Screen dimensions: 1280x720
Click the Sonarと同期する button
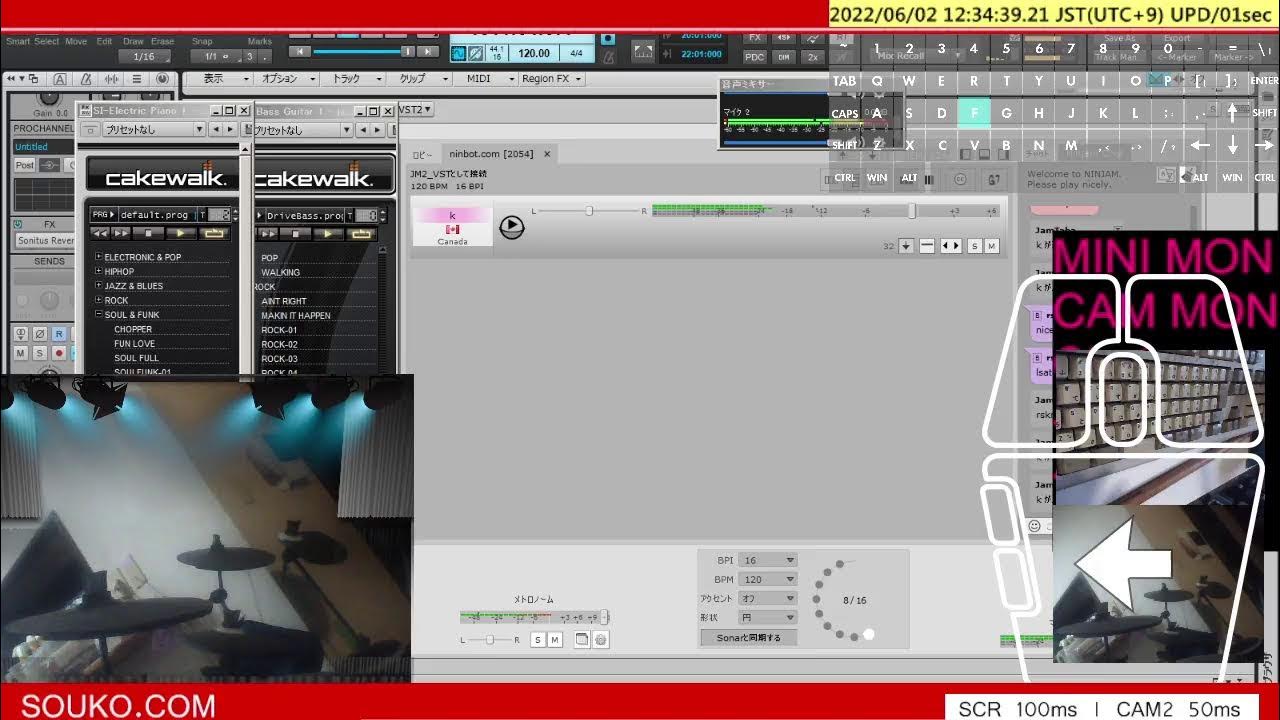tap(749, 637)
